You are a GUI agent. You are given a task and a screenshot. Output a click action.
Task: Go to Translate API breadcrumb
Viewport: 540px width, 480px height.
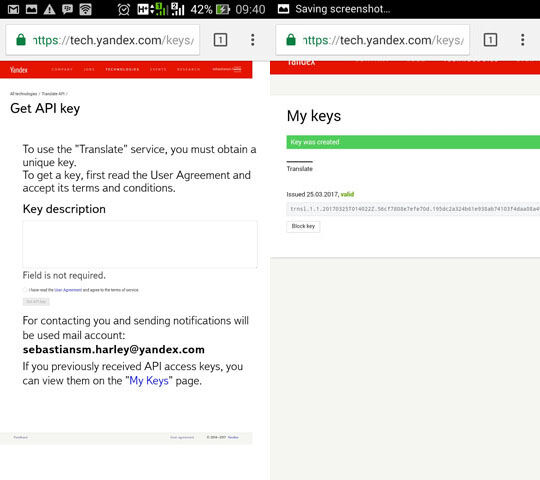[53, 94]
